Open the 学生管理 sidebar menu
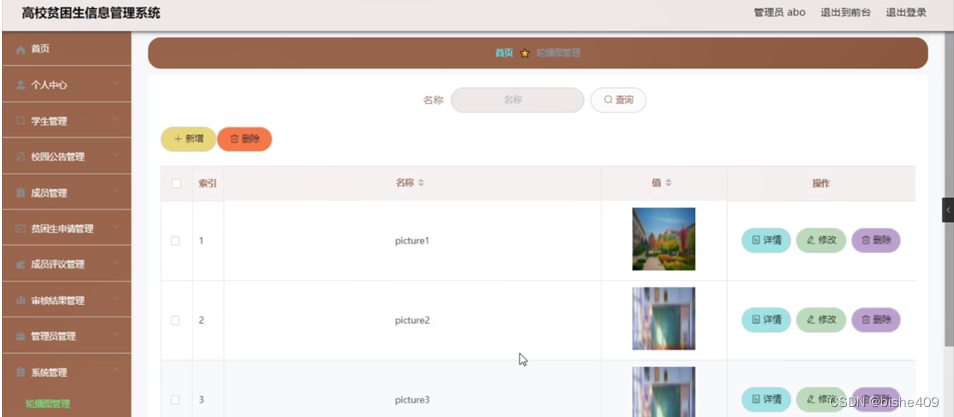 click(x=67, y=121)
